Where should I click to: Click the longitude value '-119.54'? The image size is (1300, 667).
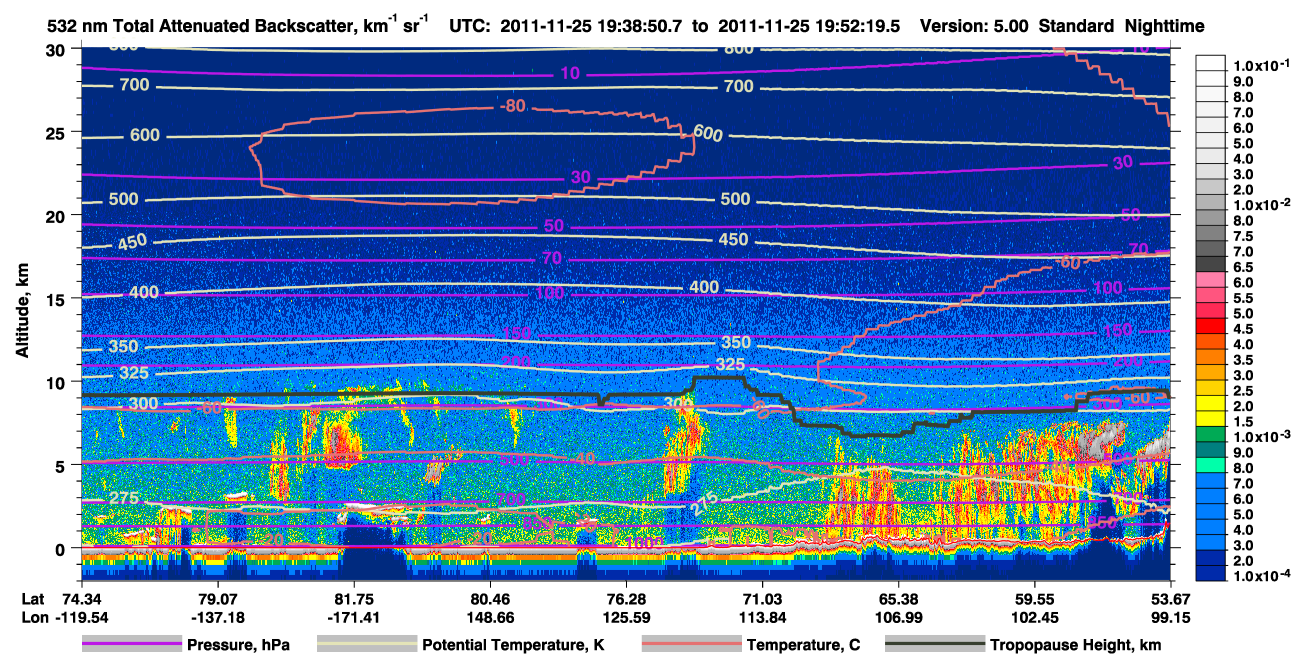(80, 617)
